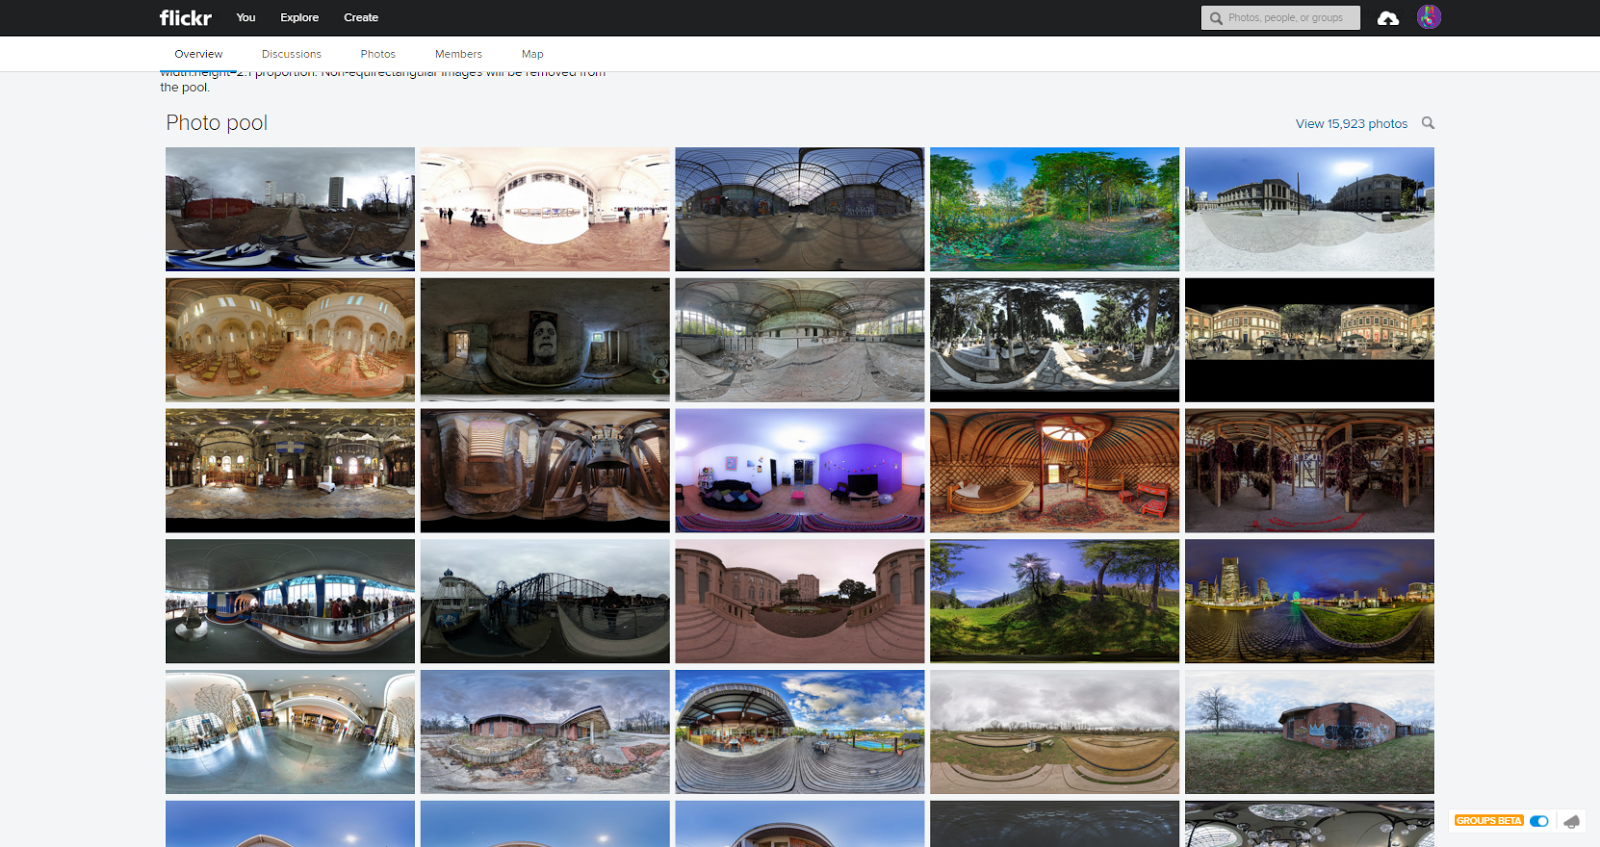The height and width of the screenshot is (847, 1600).
Task: Click the megaphone feedback icon
Action: [x=1572, y=821]
